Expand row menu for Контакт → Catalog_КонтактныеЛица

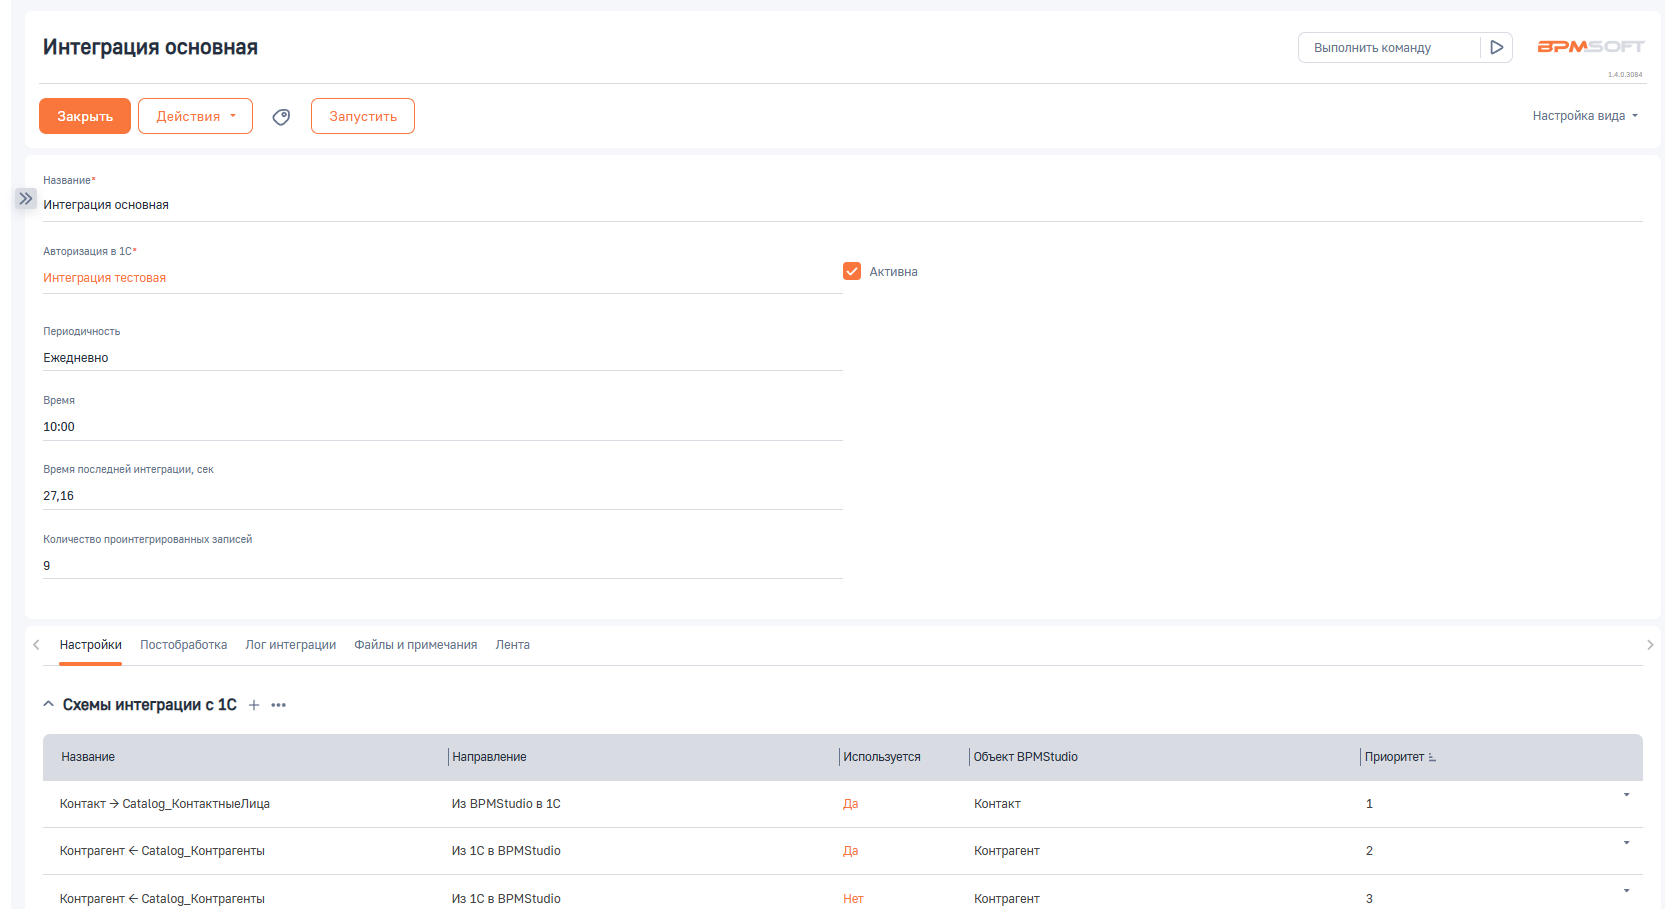pos(1626,795)
